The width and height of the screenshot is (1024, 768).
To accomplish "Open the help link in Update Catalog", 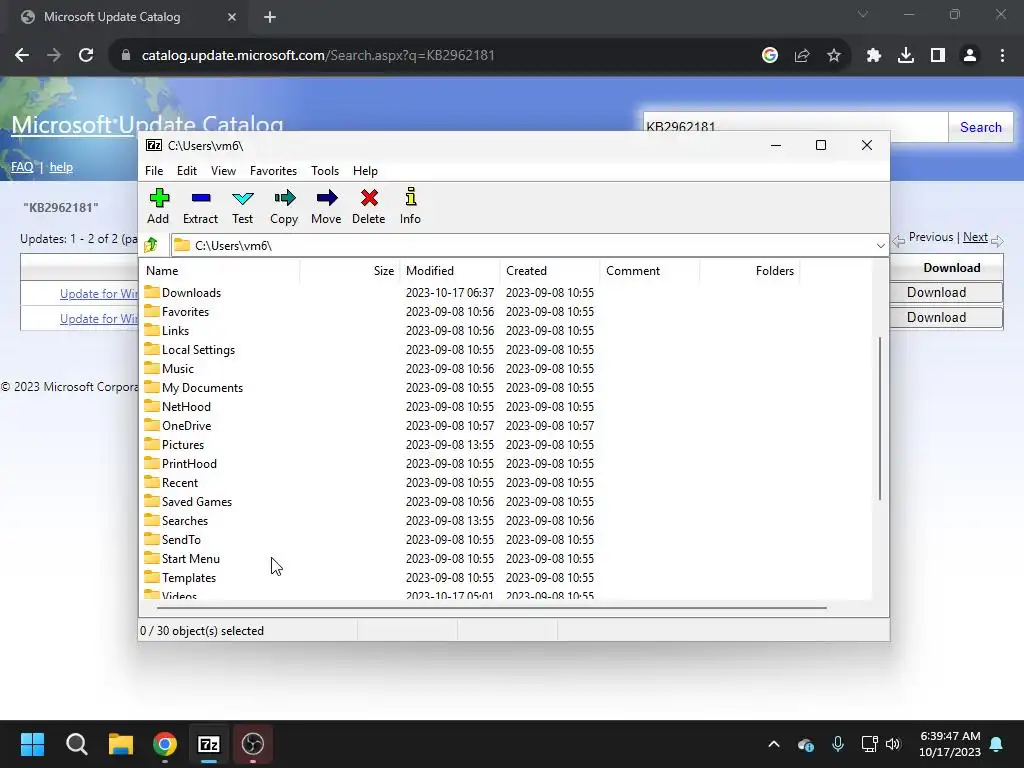I will 61,167.
